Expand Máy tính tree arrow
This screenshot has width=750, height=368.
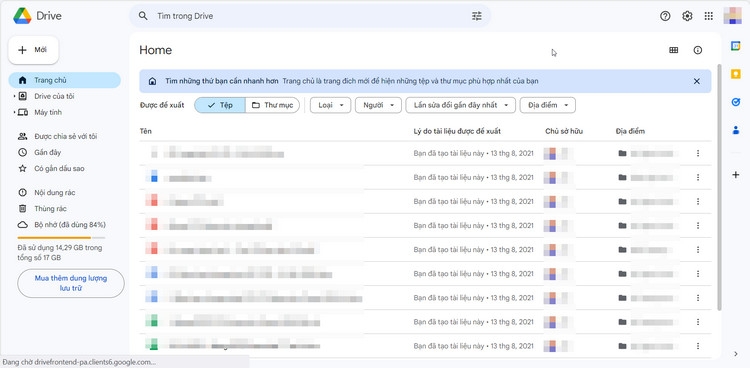coord(14,112)
